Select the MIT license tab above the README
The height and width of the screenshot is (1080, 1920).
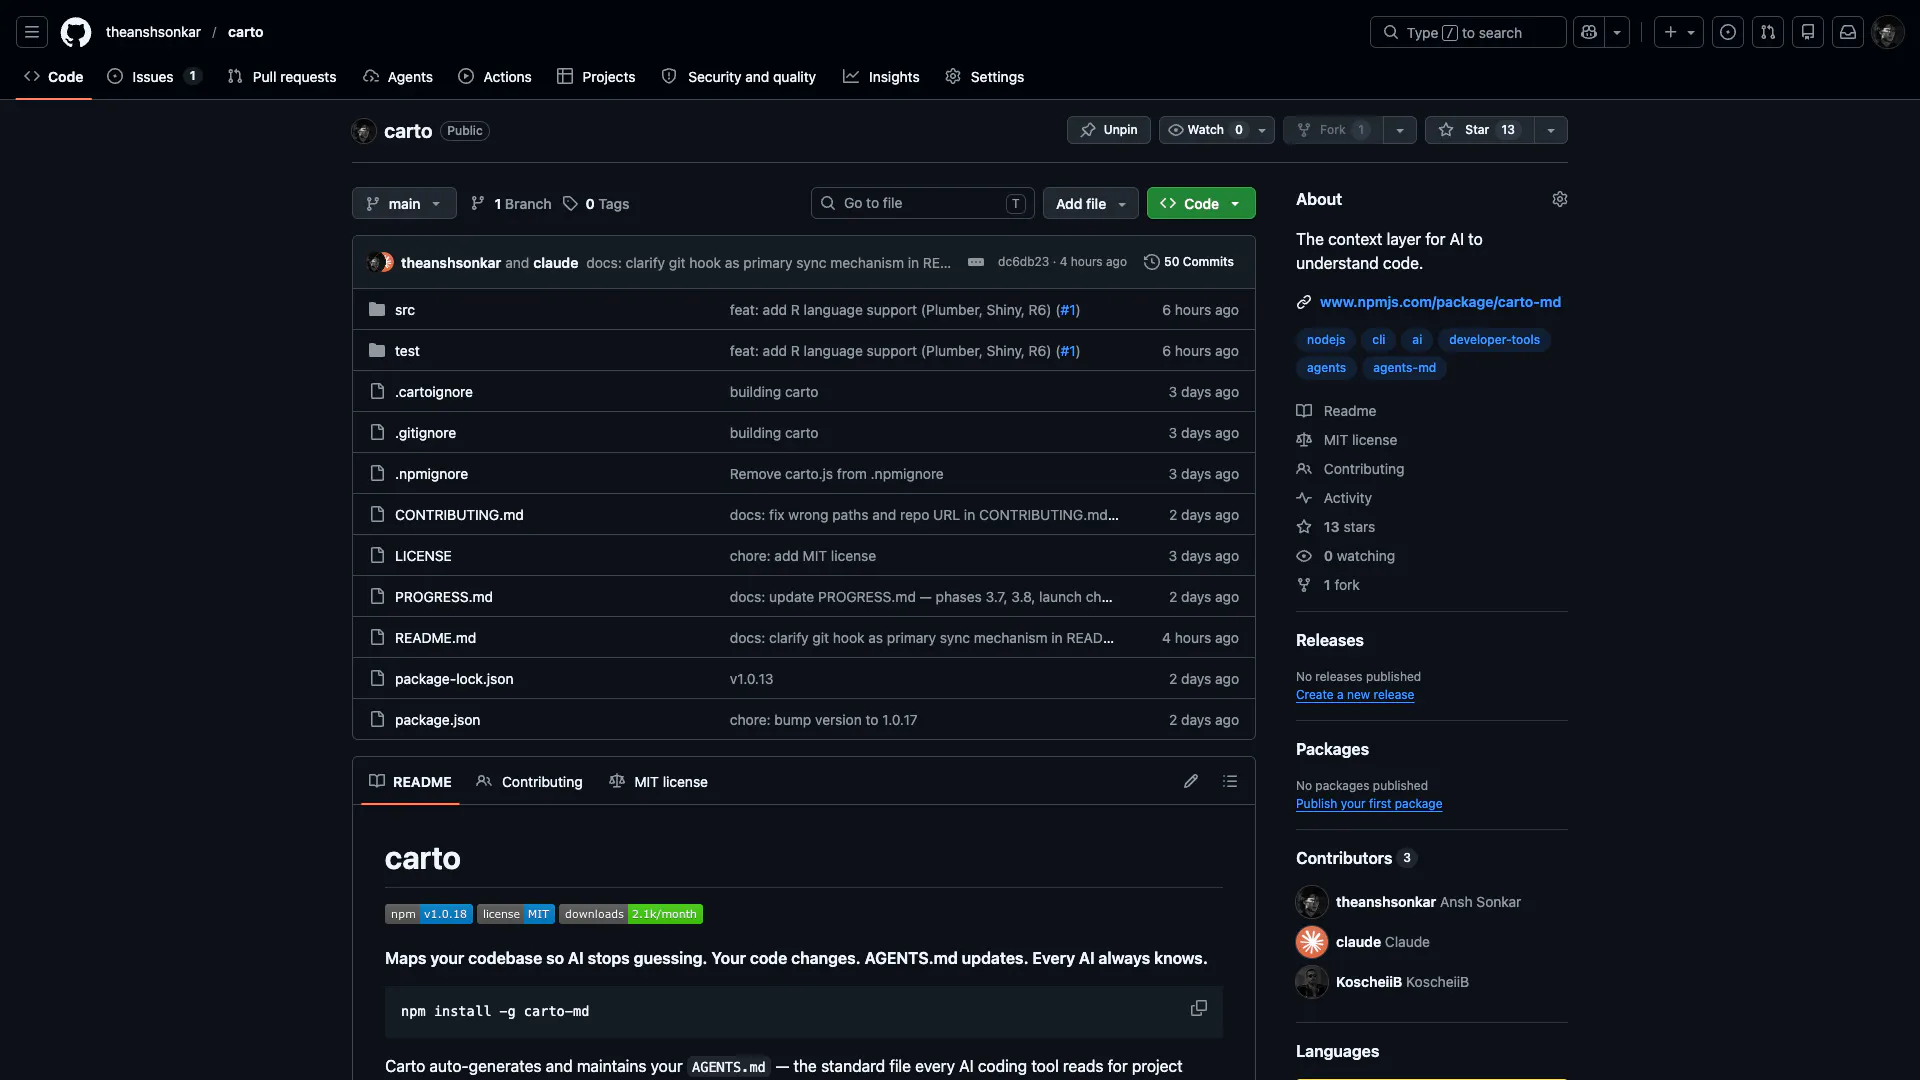tap(659, 781)
